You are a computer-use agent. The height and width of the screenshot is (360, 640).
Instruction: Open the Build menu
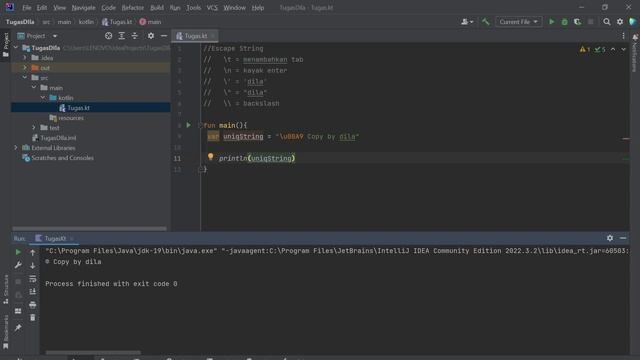[x=157, y=8]
